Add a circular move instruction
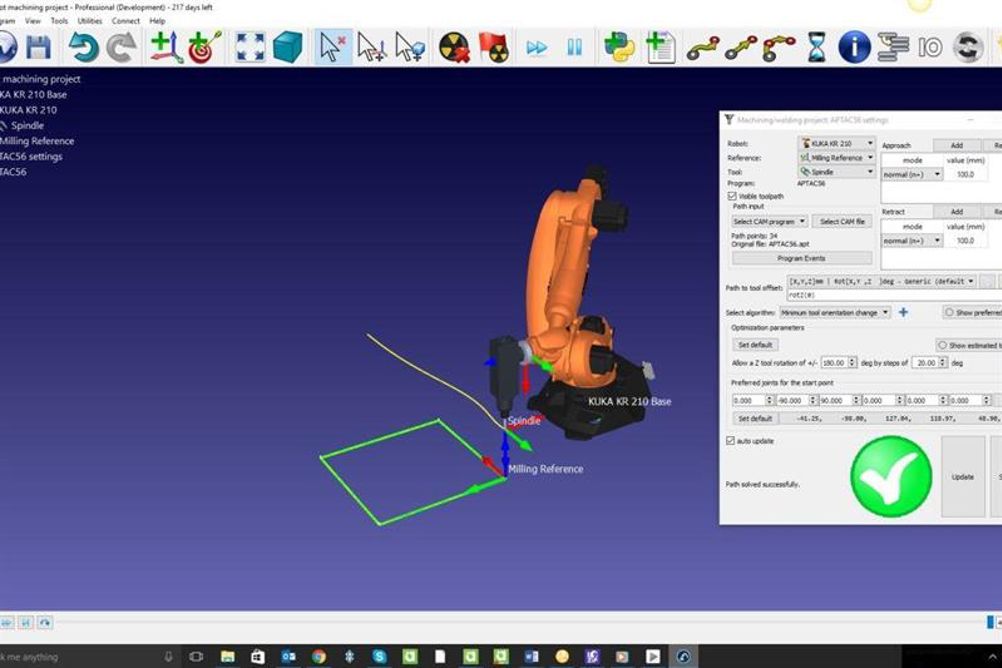Image resolution: width=1002 pixels, height=668 pixels. pyautogui.click(x=780, y=49)
